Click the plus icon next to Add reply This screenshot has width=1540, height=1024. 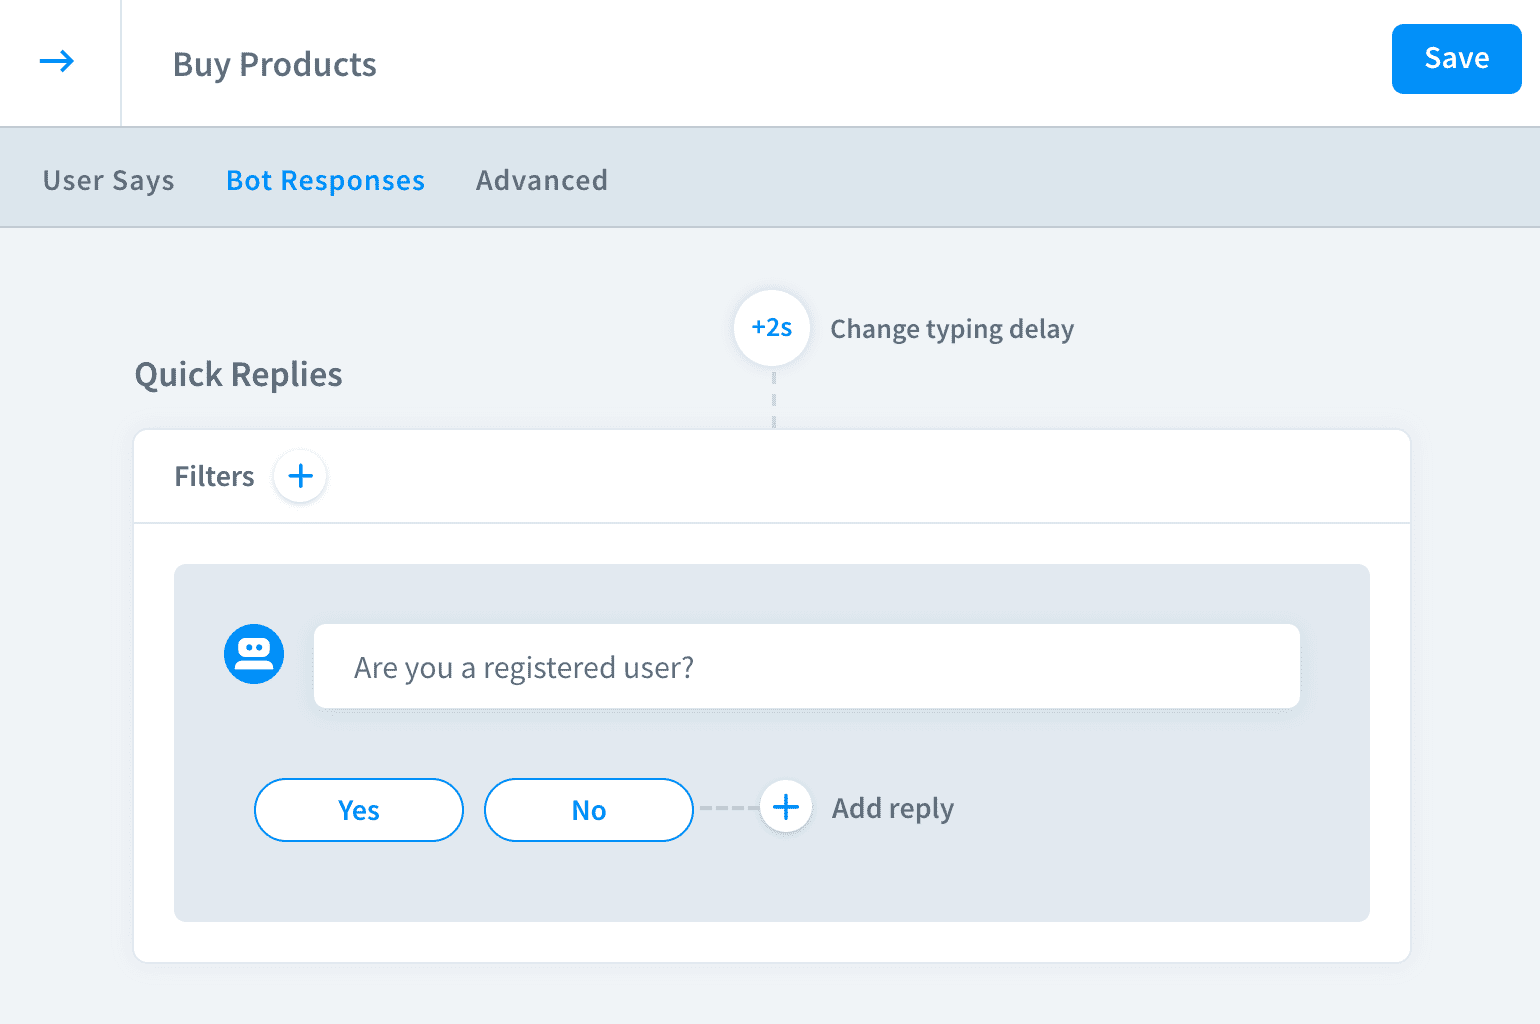[x=786, y=807]
